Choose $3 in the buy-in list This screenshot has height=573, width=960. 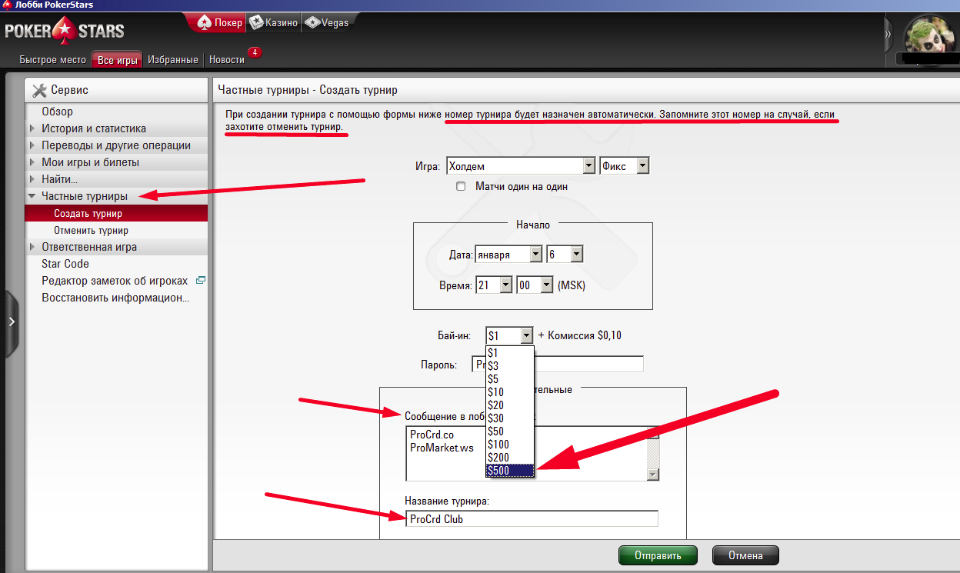click(509, 366)
